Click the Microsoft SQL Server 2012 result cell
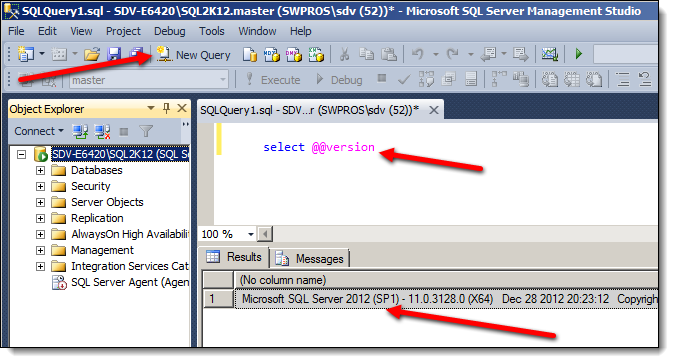 tap(447, 298)
